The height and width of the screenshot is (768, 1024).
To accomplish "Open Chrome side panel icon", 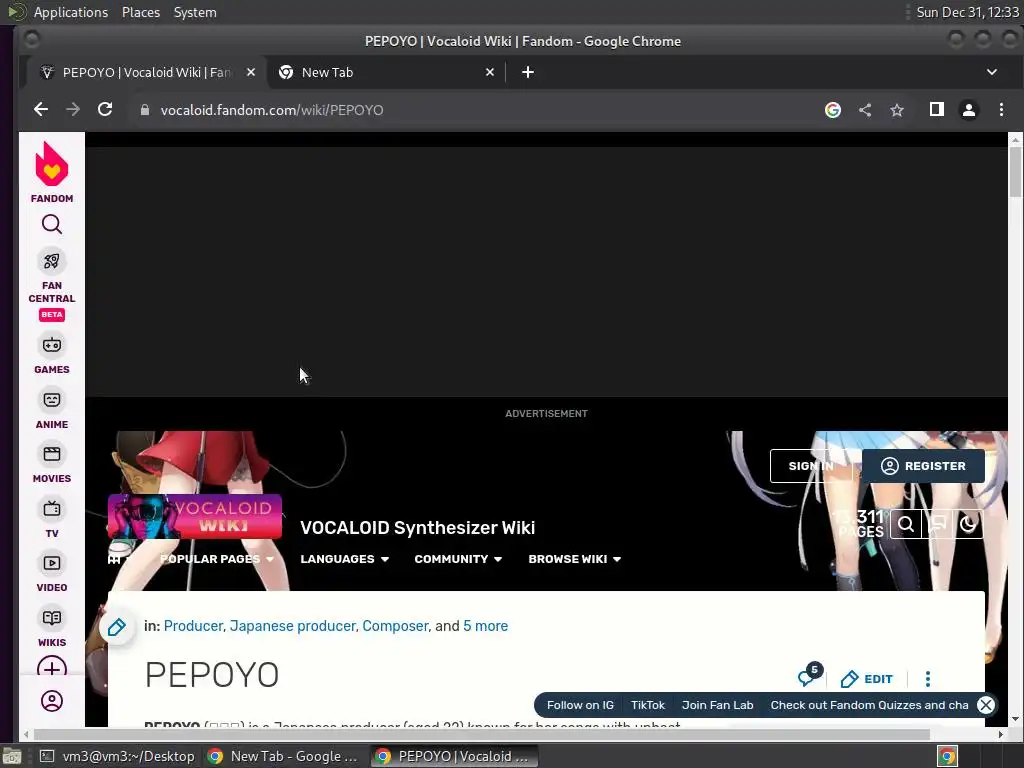I will [x=936, y=110].
